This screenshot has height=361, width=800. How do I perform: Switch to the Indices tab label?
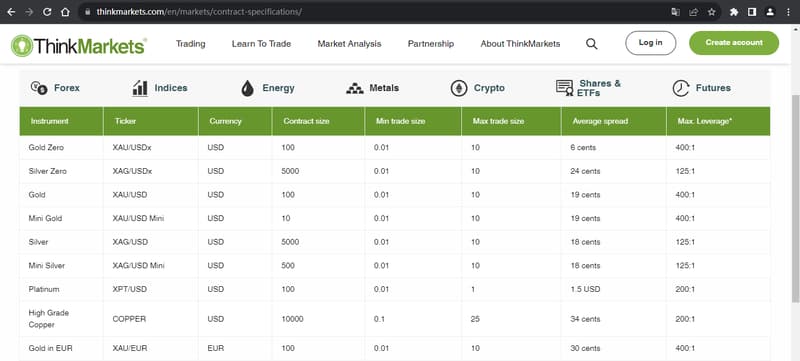(x=171, y=88)
